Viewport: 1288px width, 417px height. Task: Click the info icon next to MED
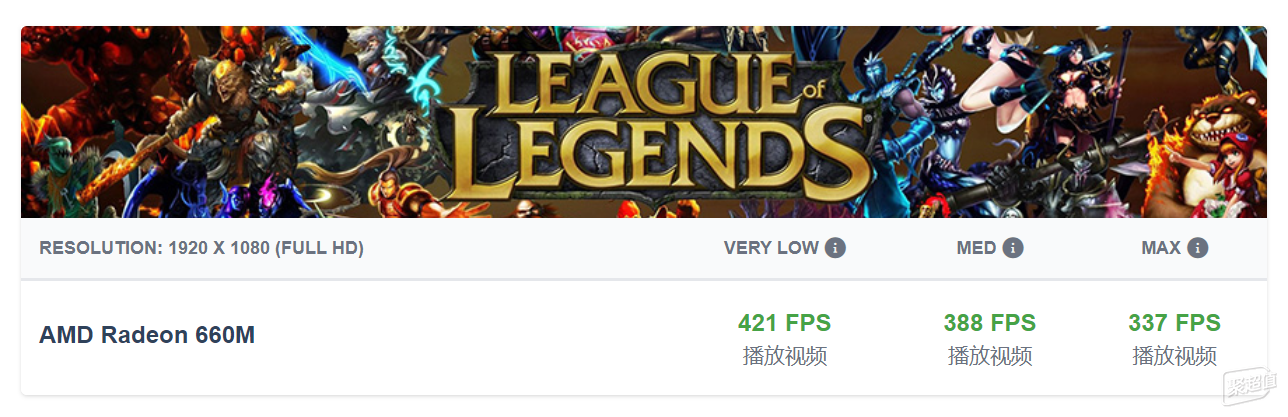[x=1013, y=248]
